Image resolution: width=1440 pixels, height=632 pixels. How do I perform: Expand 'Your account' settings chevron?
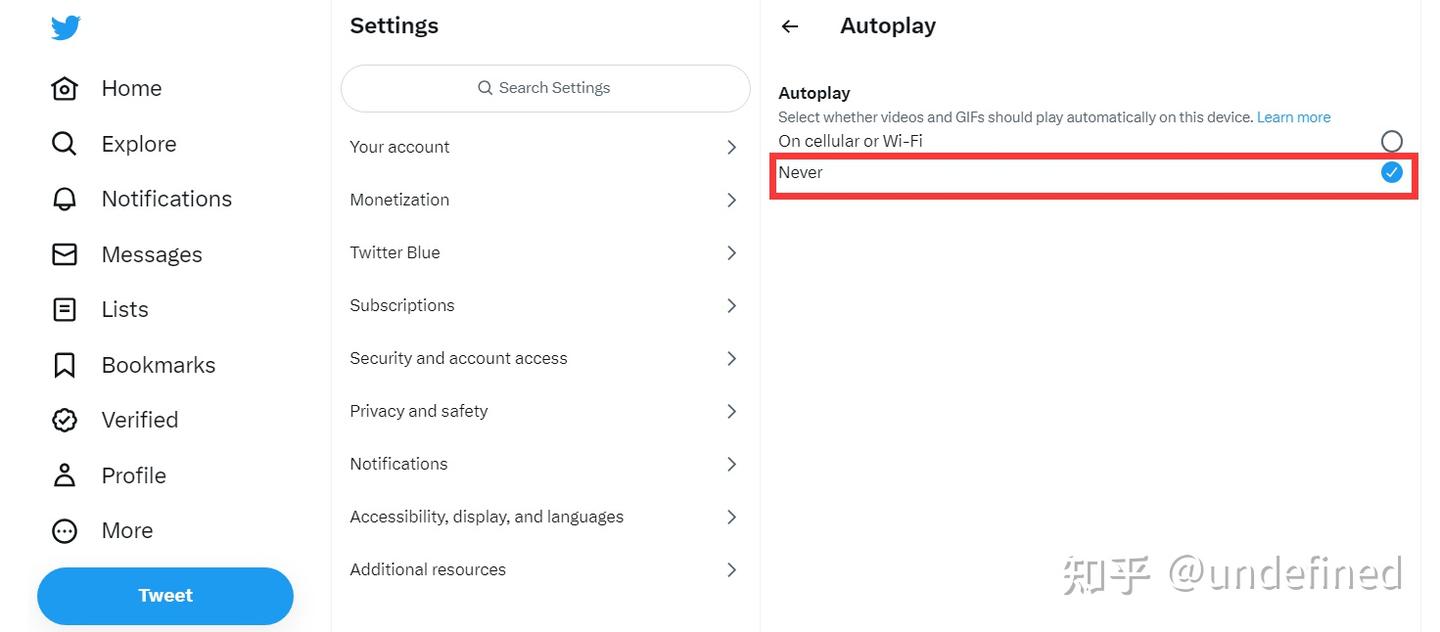tap(731, 147)
